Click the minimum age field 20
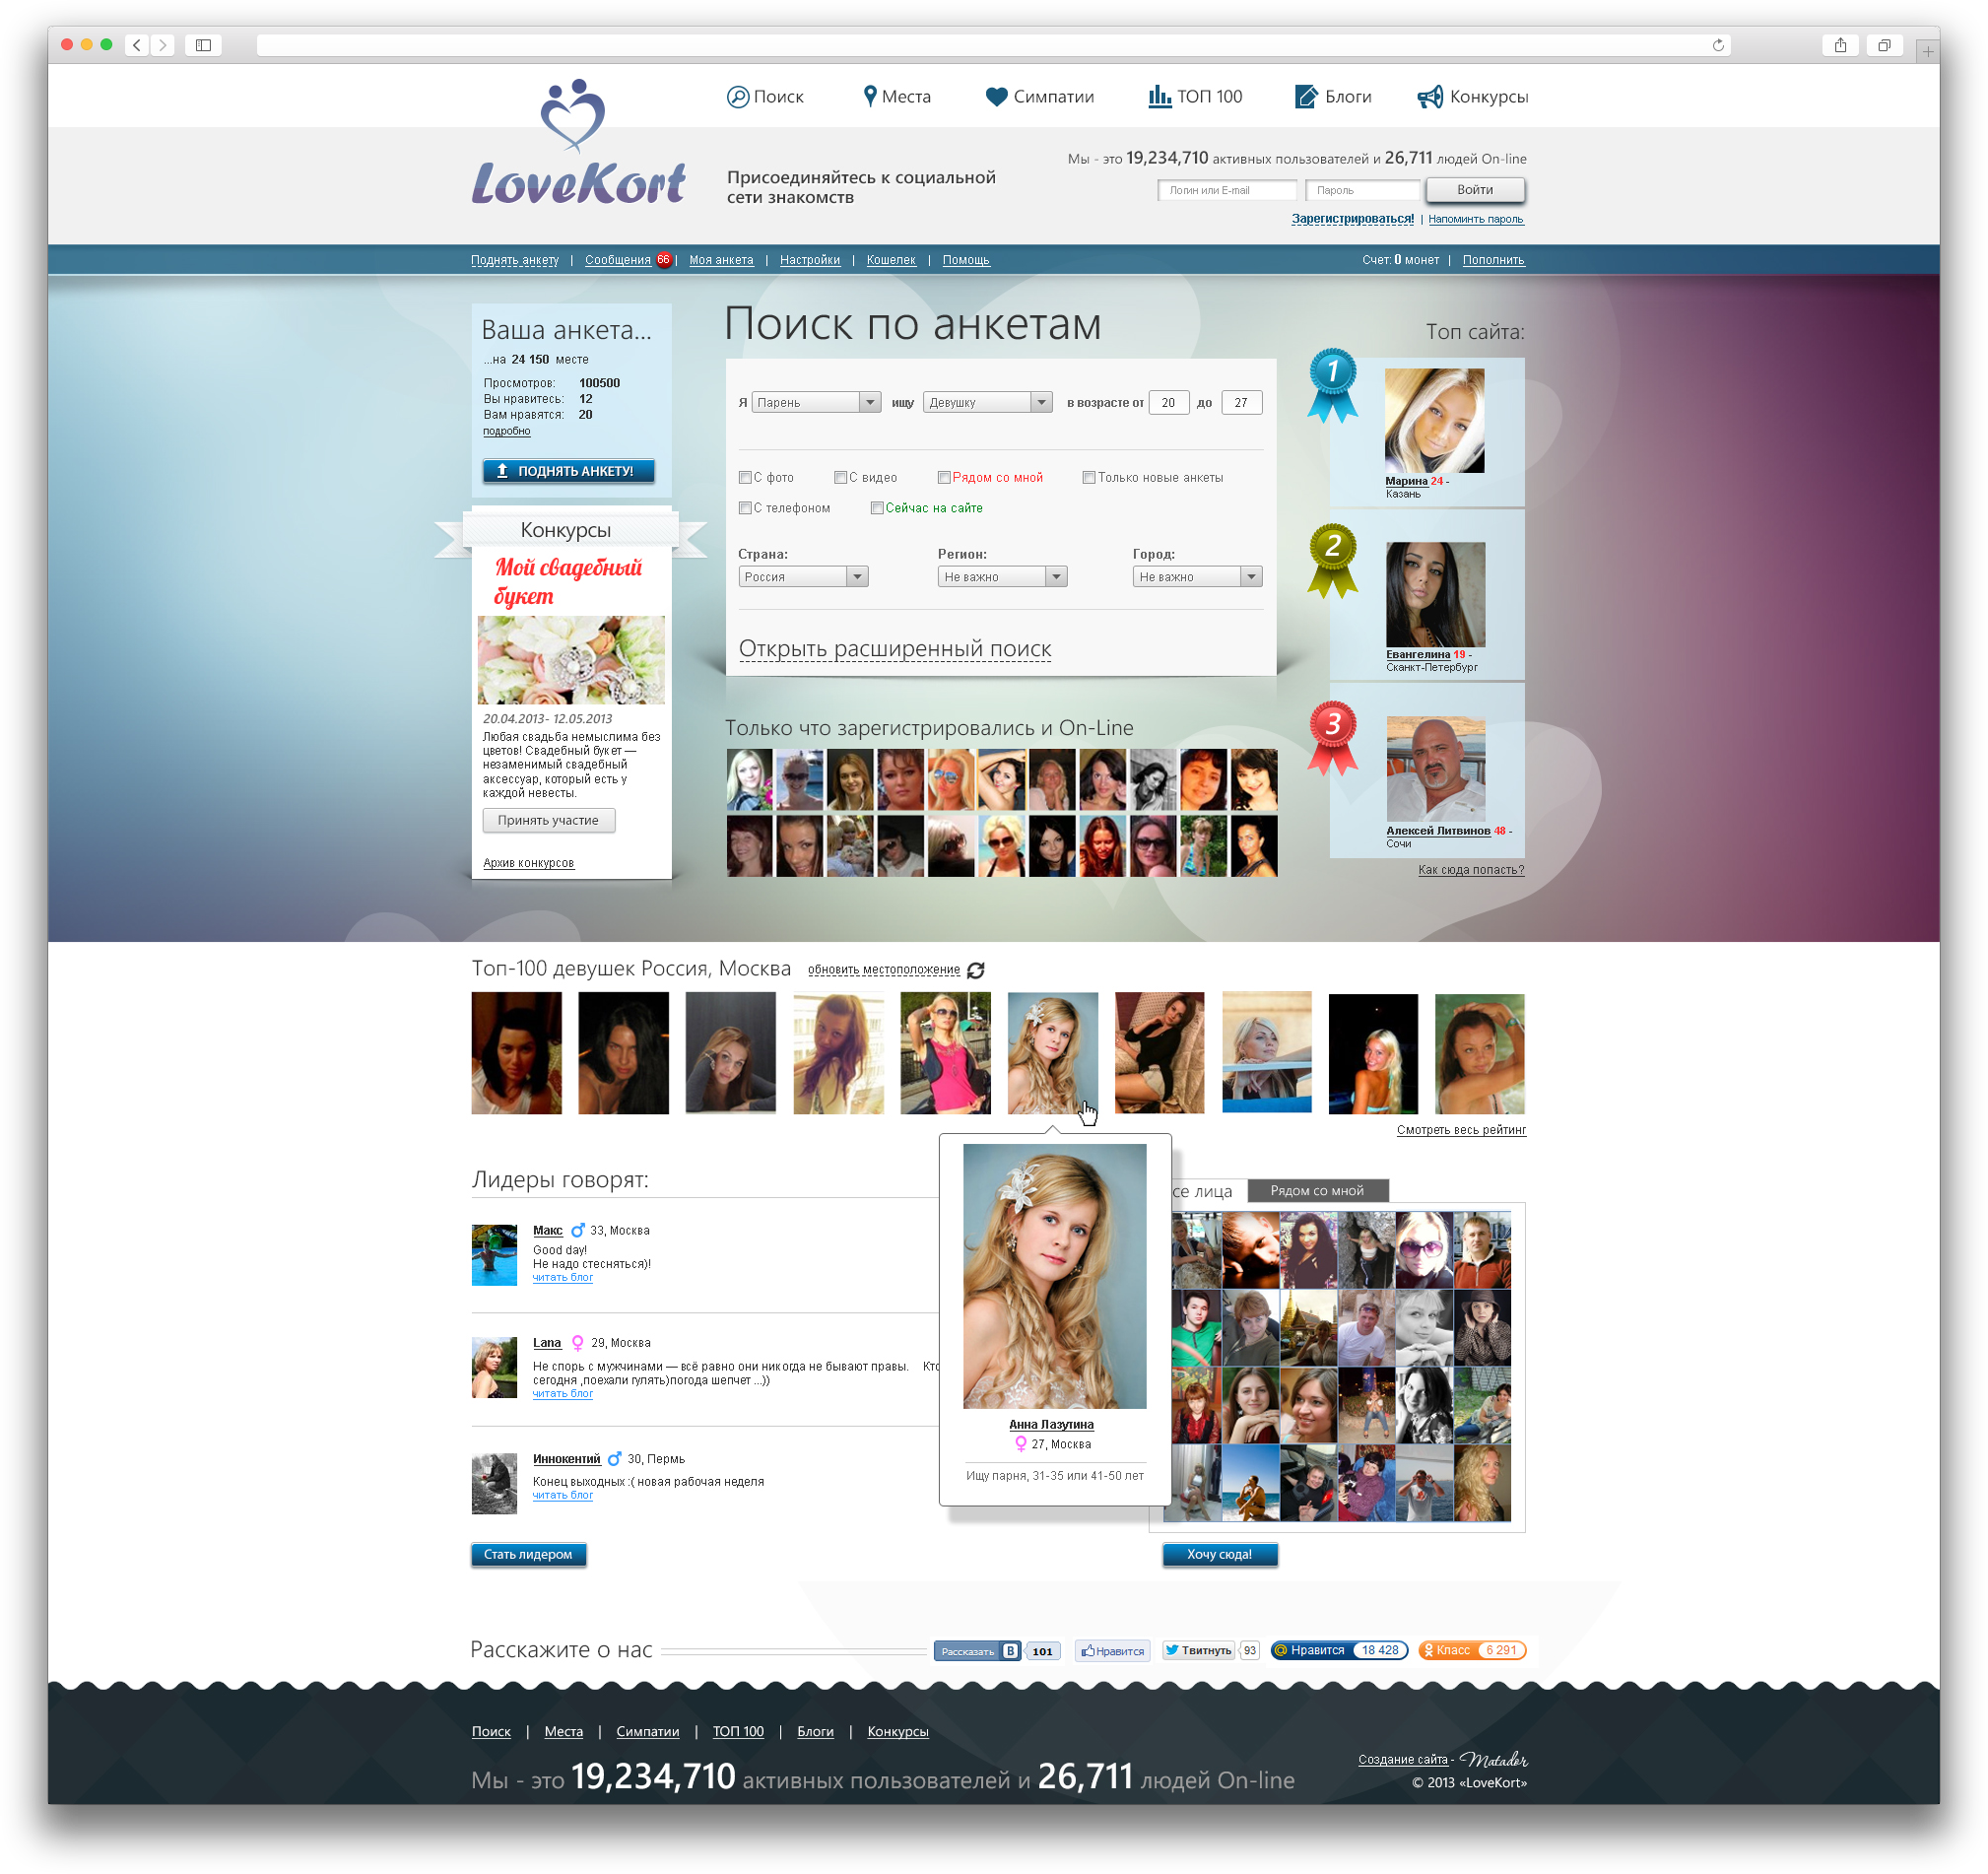The height and width of the screenshot is (1874, 1988). click(x=1169, y=402)
